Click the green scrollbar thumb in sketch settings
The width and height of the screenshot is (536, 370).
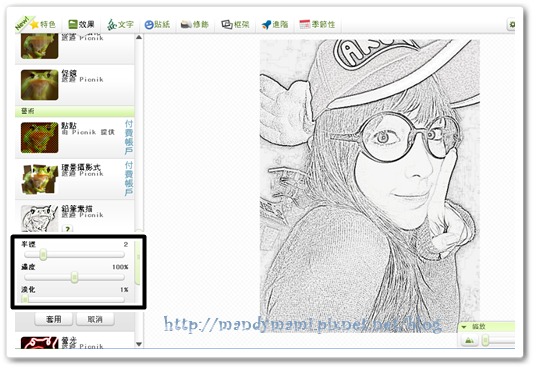click(138, 263)
